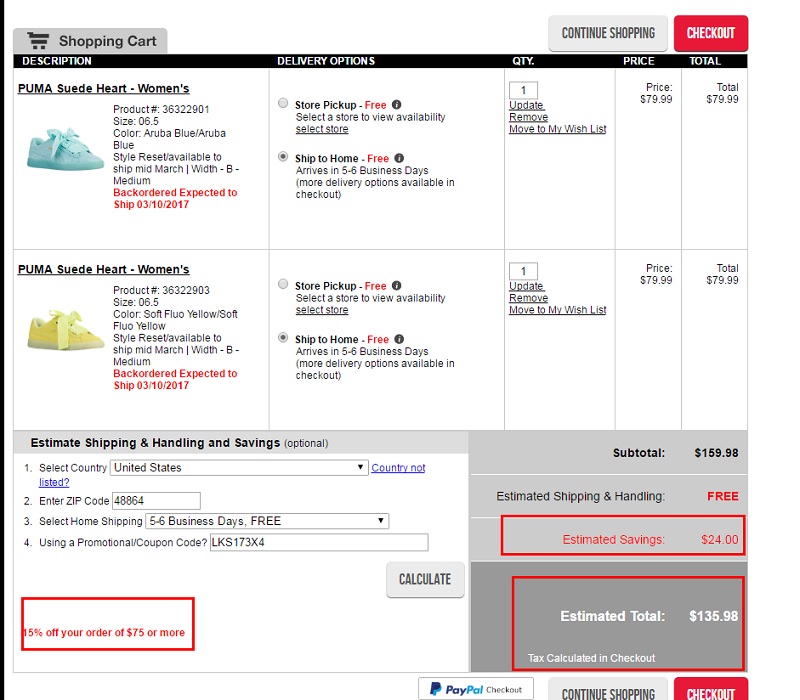This screenshot has height=700, width=800.
Task: Click the shopping cart icon in header
Action: (x=38, y=40)
